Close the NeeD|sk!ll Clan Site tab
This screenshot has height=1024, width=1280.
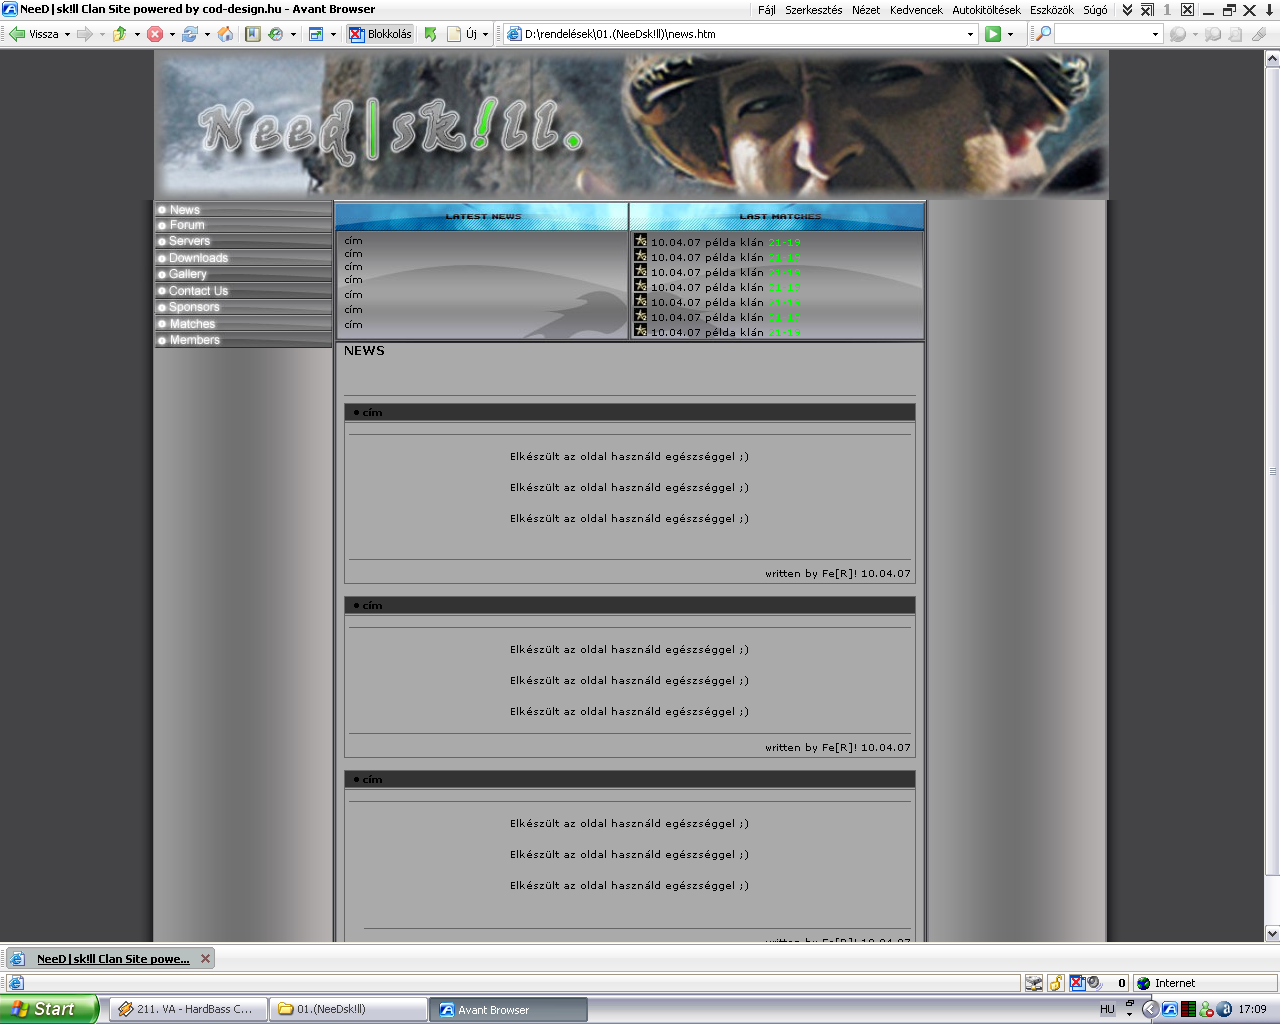[205, 958]
